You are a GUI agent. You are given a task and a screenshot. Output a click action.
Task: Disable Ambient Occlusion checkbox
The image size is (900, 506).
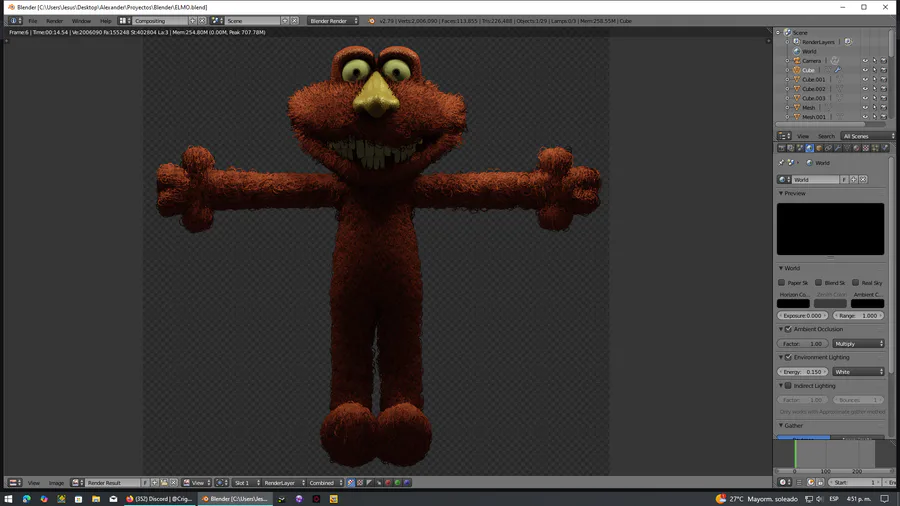[x=788, y=329]
